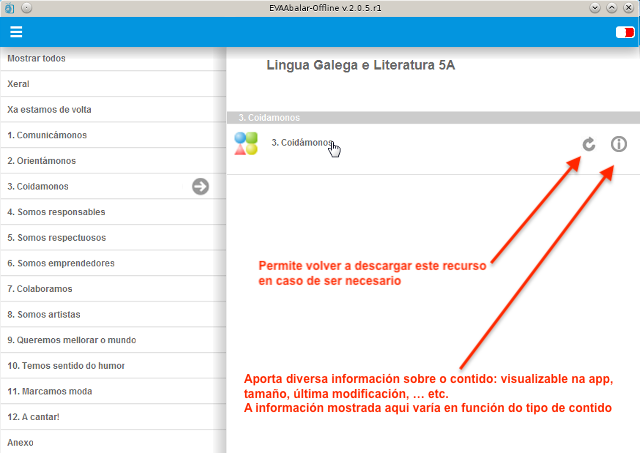
Task: Select unit 1. Comunicámonos
Action: [47, 135]
